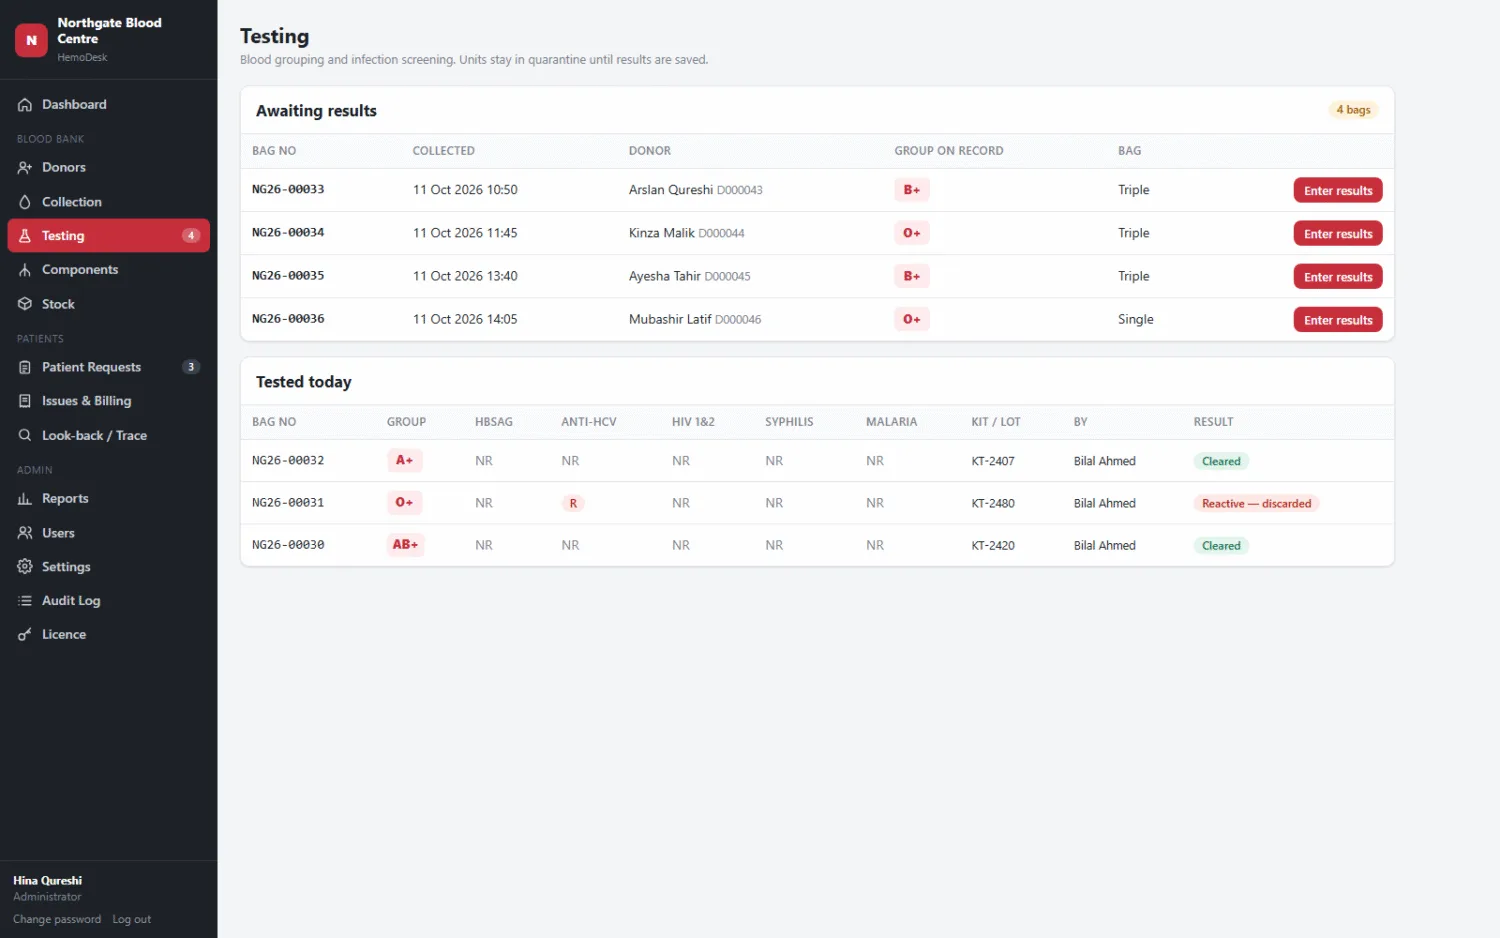Open the Stock menu item
The height and width of the screenshot is (938, 1500).
[108, 304]
